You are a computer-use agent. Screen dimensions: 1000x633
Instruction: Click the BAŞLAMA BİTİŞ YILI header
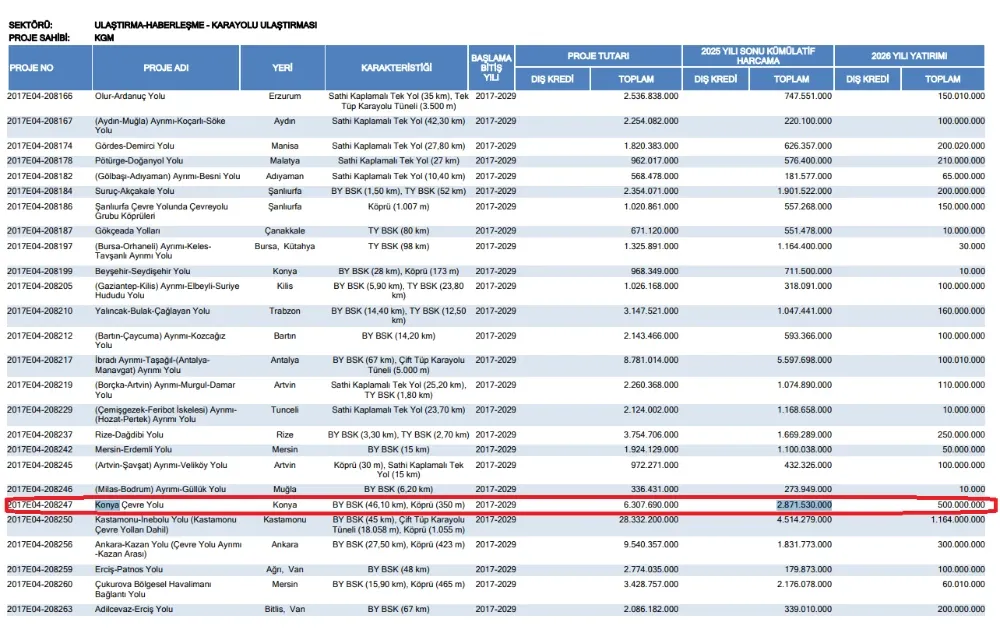point(492,67)
